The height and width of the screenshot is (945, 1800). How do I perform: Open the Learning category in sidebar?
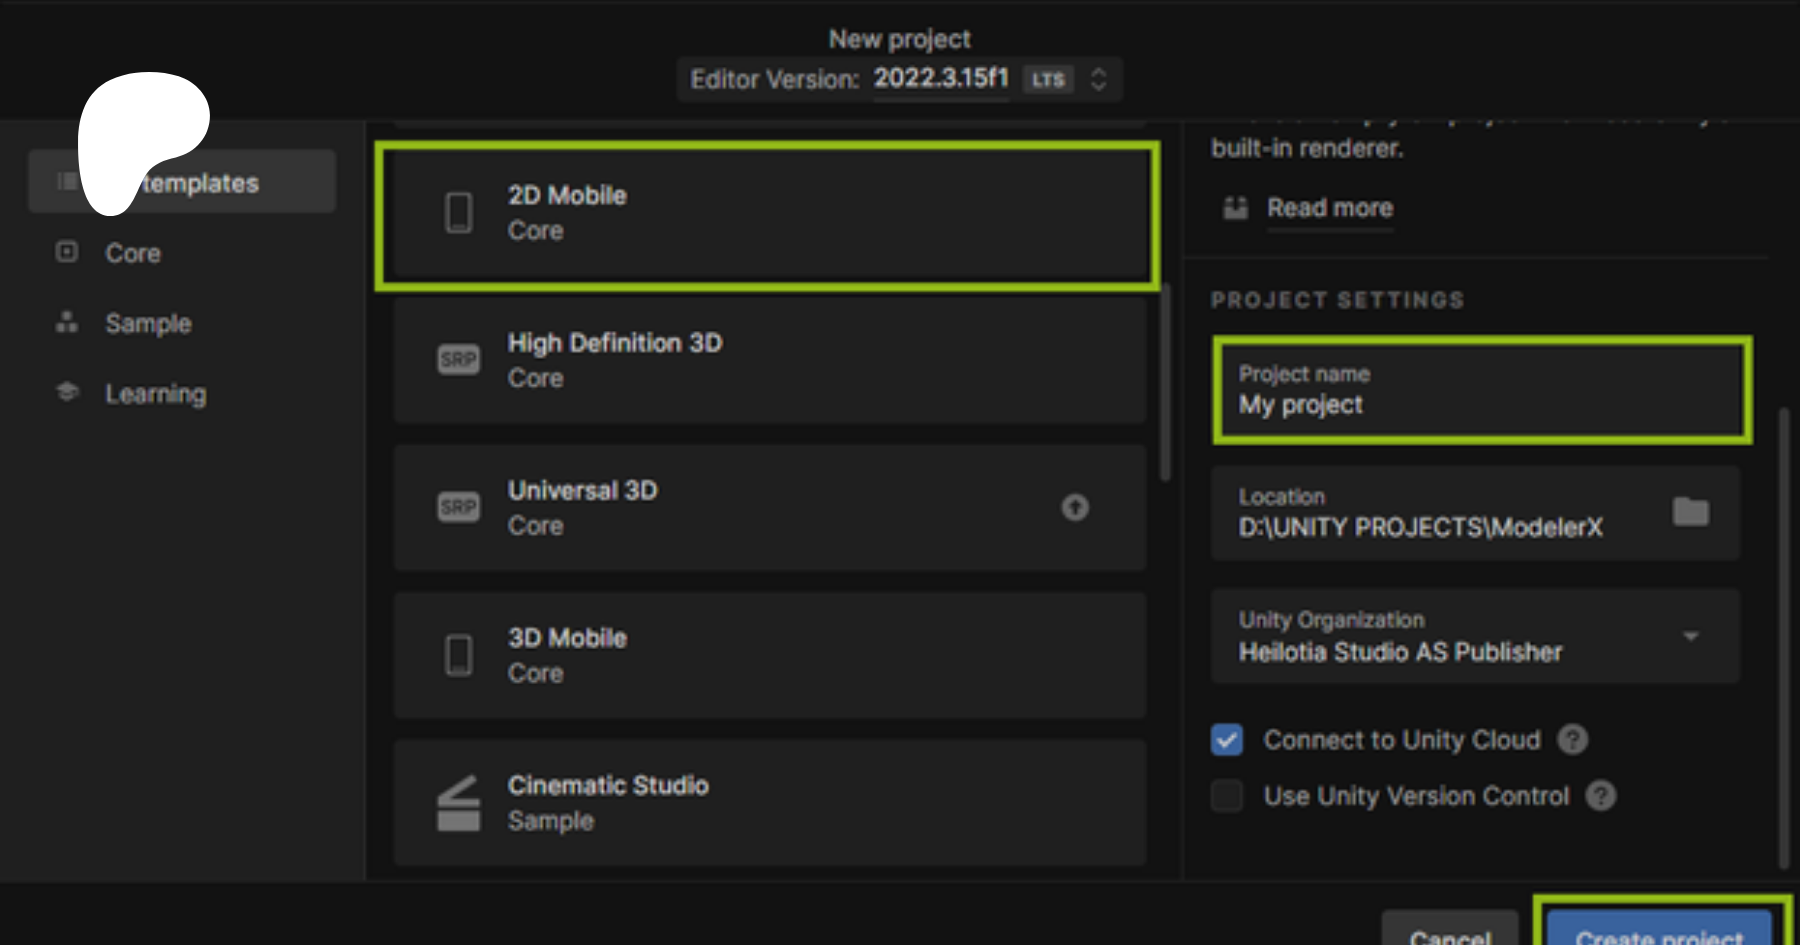coord(155,393)
